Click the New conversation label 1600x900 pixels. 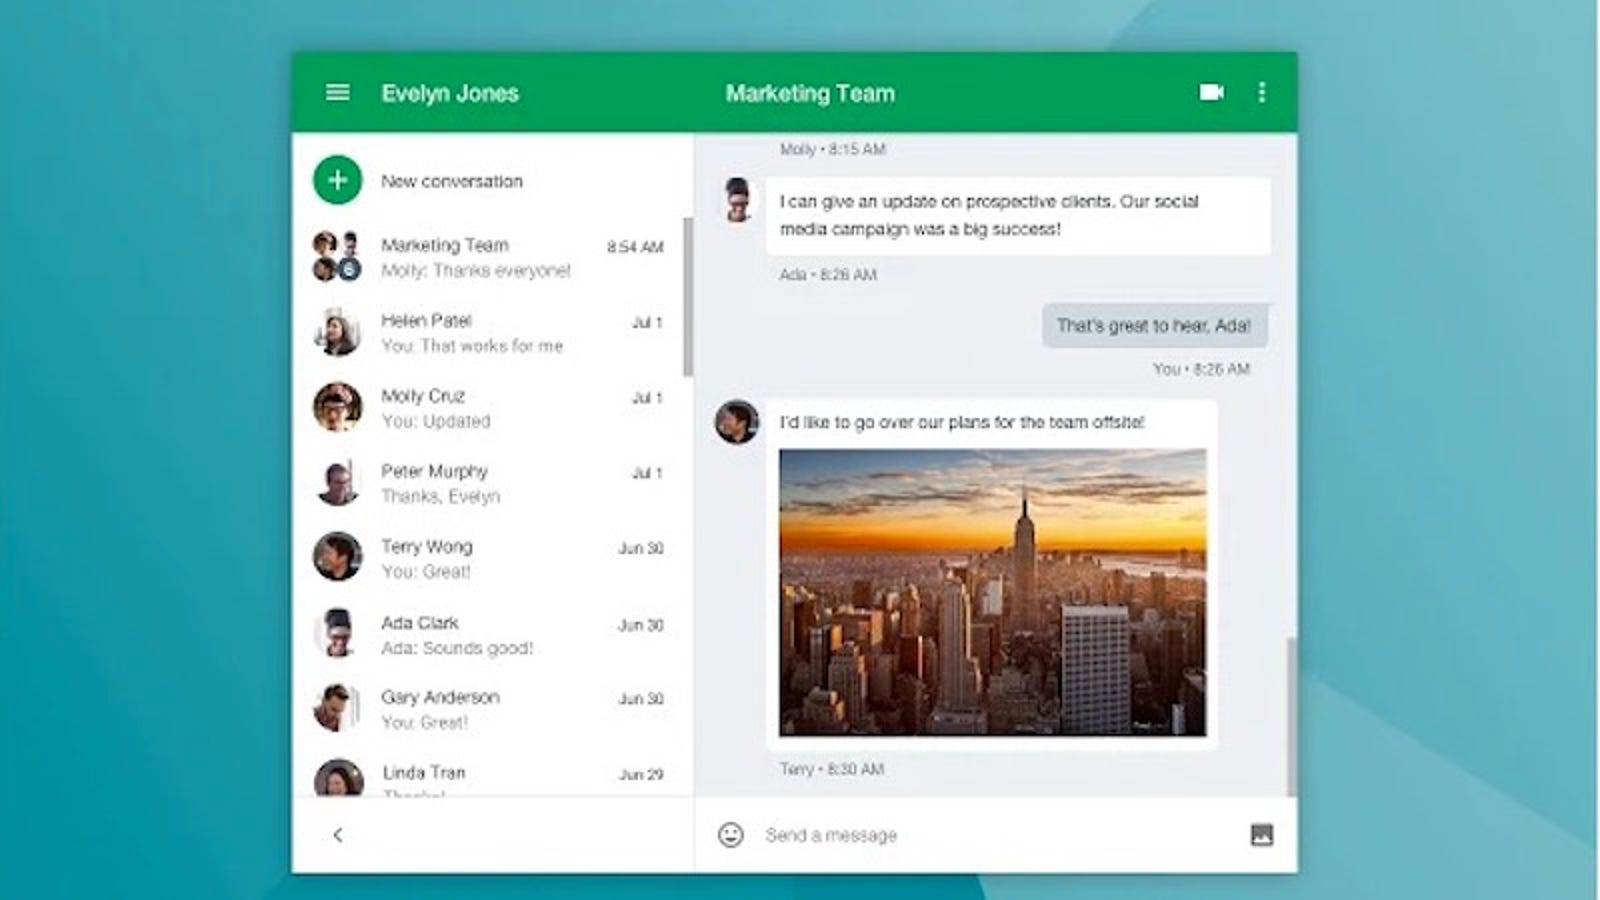click(452, 181)
